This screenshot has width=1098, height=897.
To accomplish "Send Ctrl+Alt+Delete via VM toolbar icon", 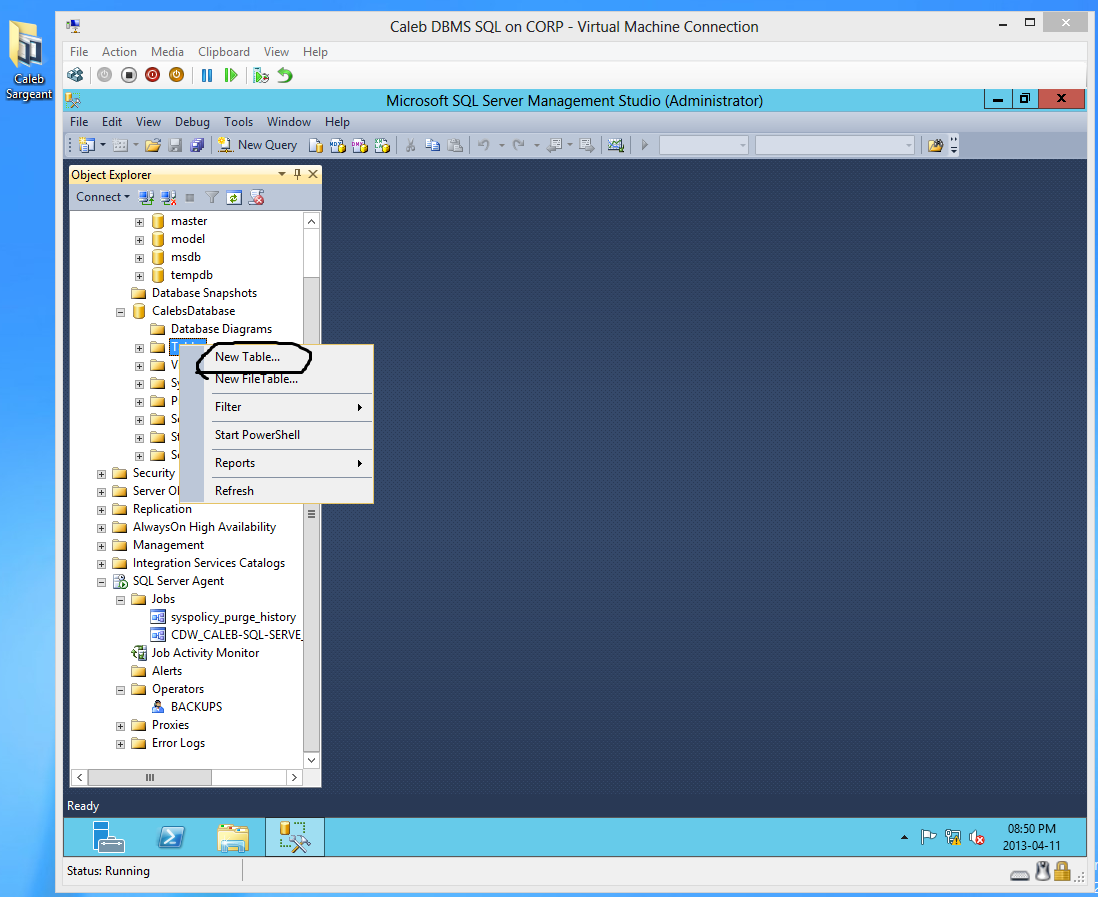I will click(x=75, y=75).
